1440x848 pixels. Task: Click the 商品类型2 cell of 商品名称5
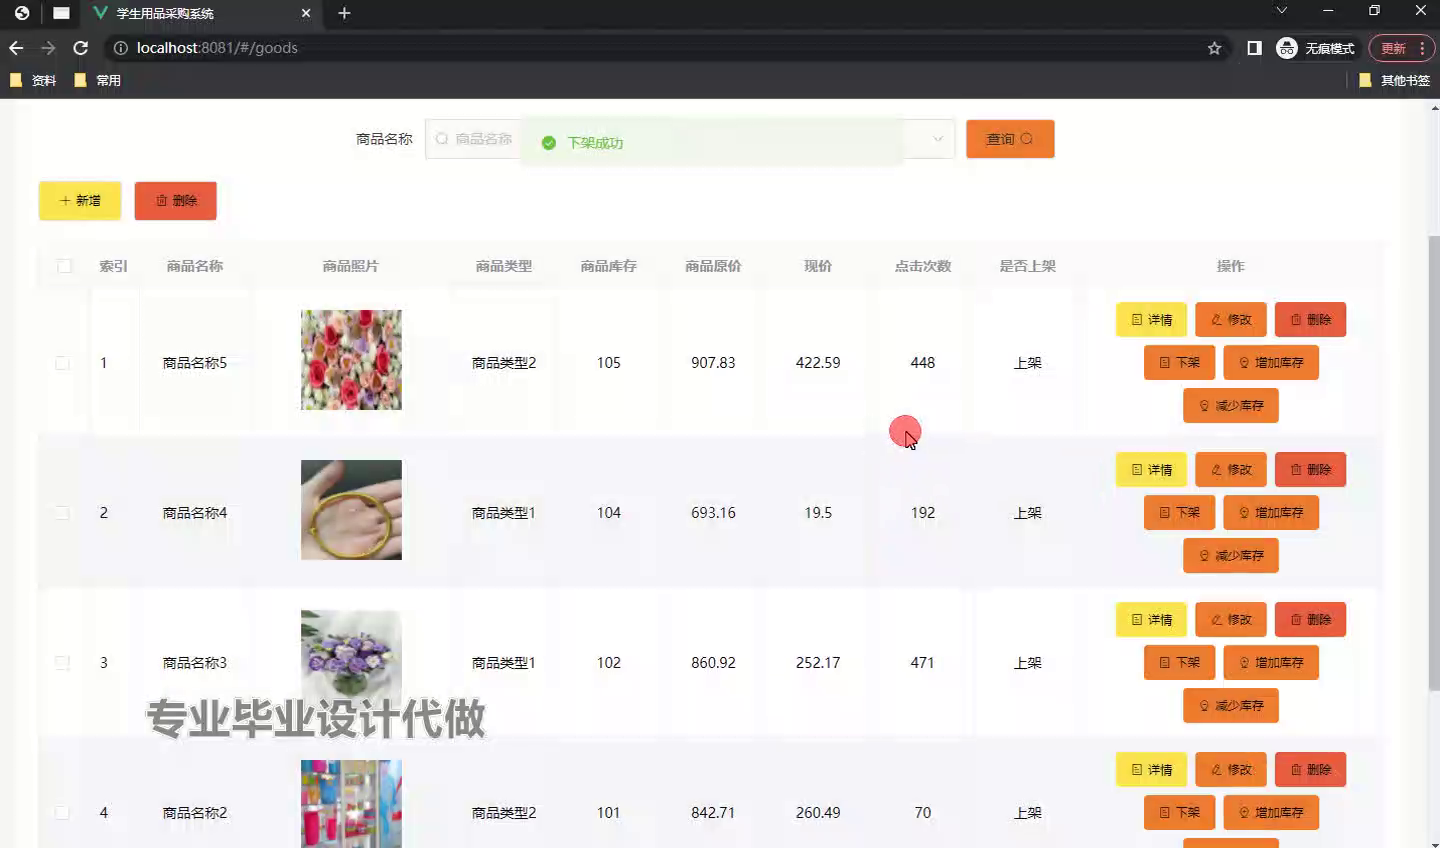[504, 363]
